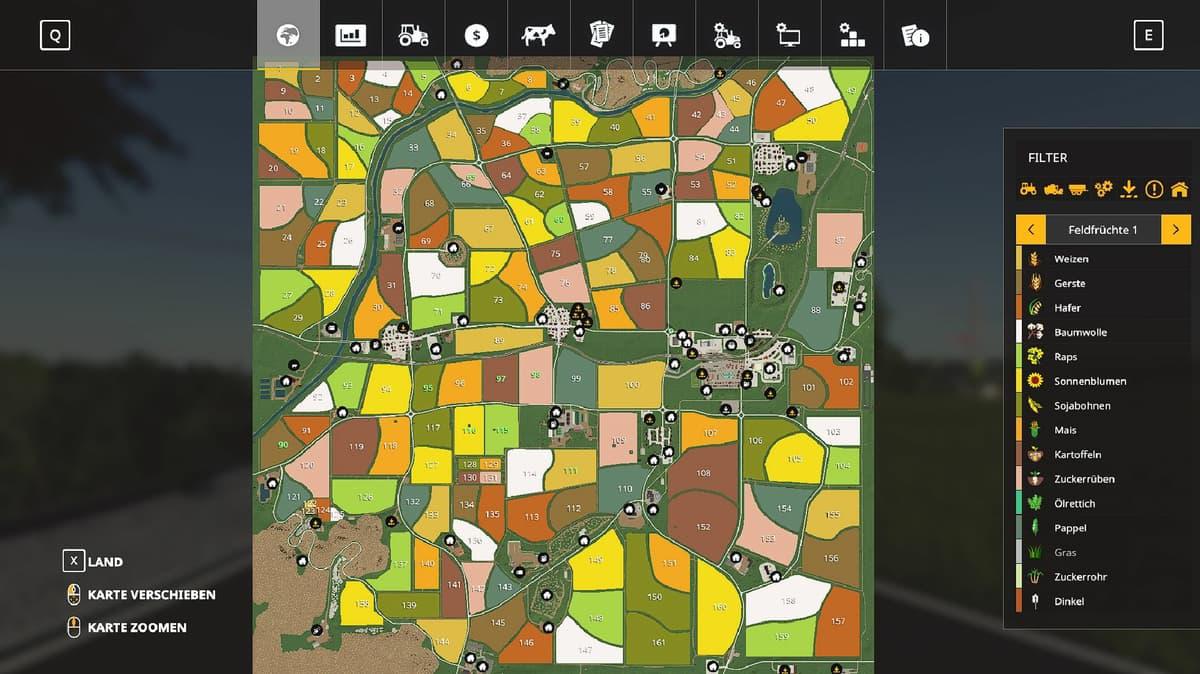The width and height of the screenshot is (1200, 674).
Task: Open the contracts documents tab
Action: (601, 36)
